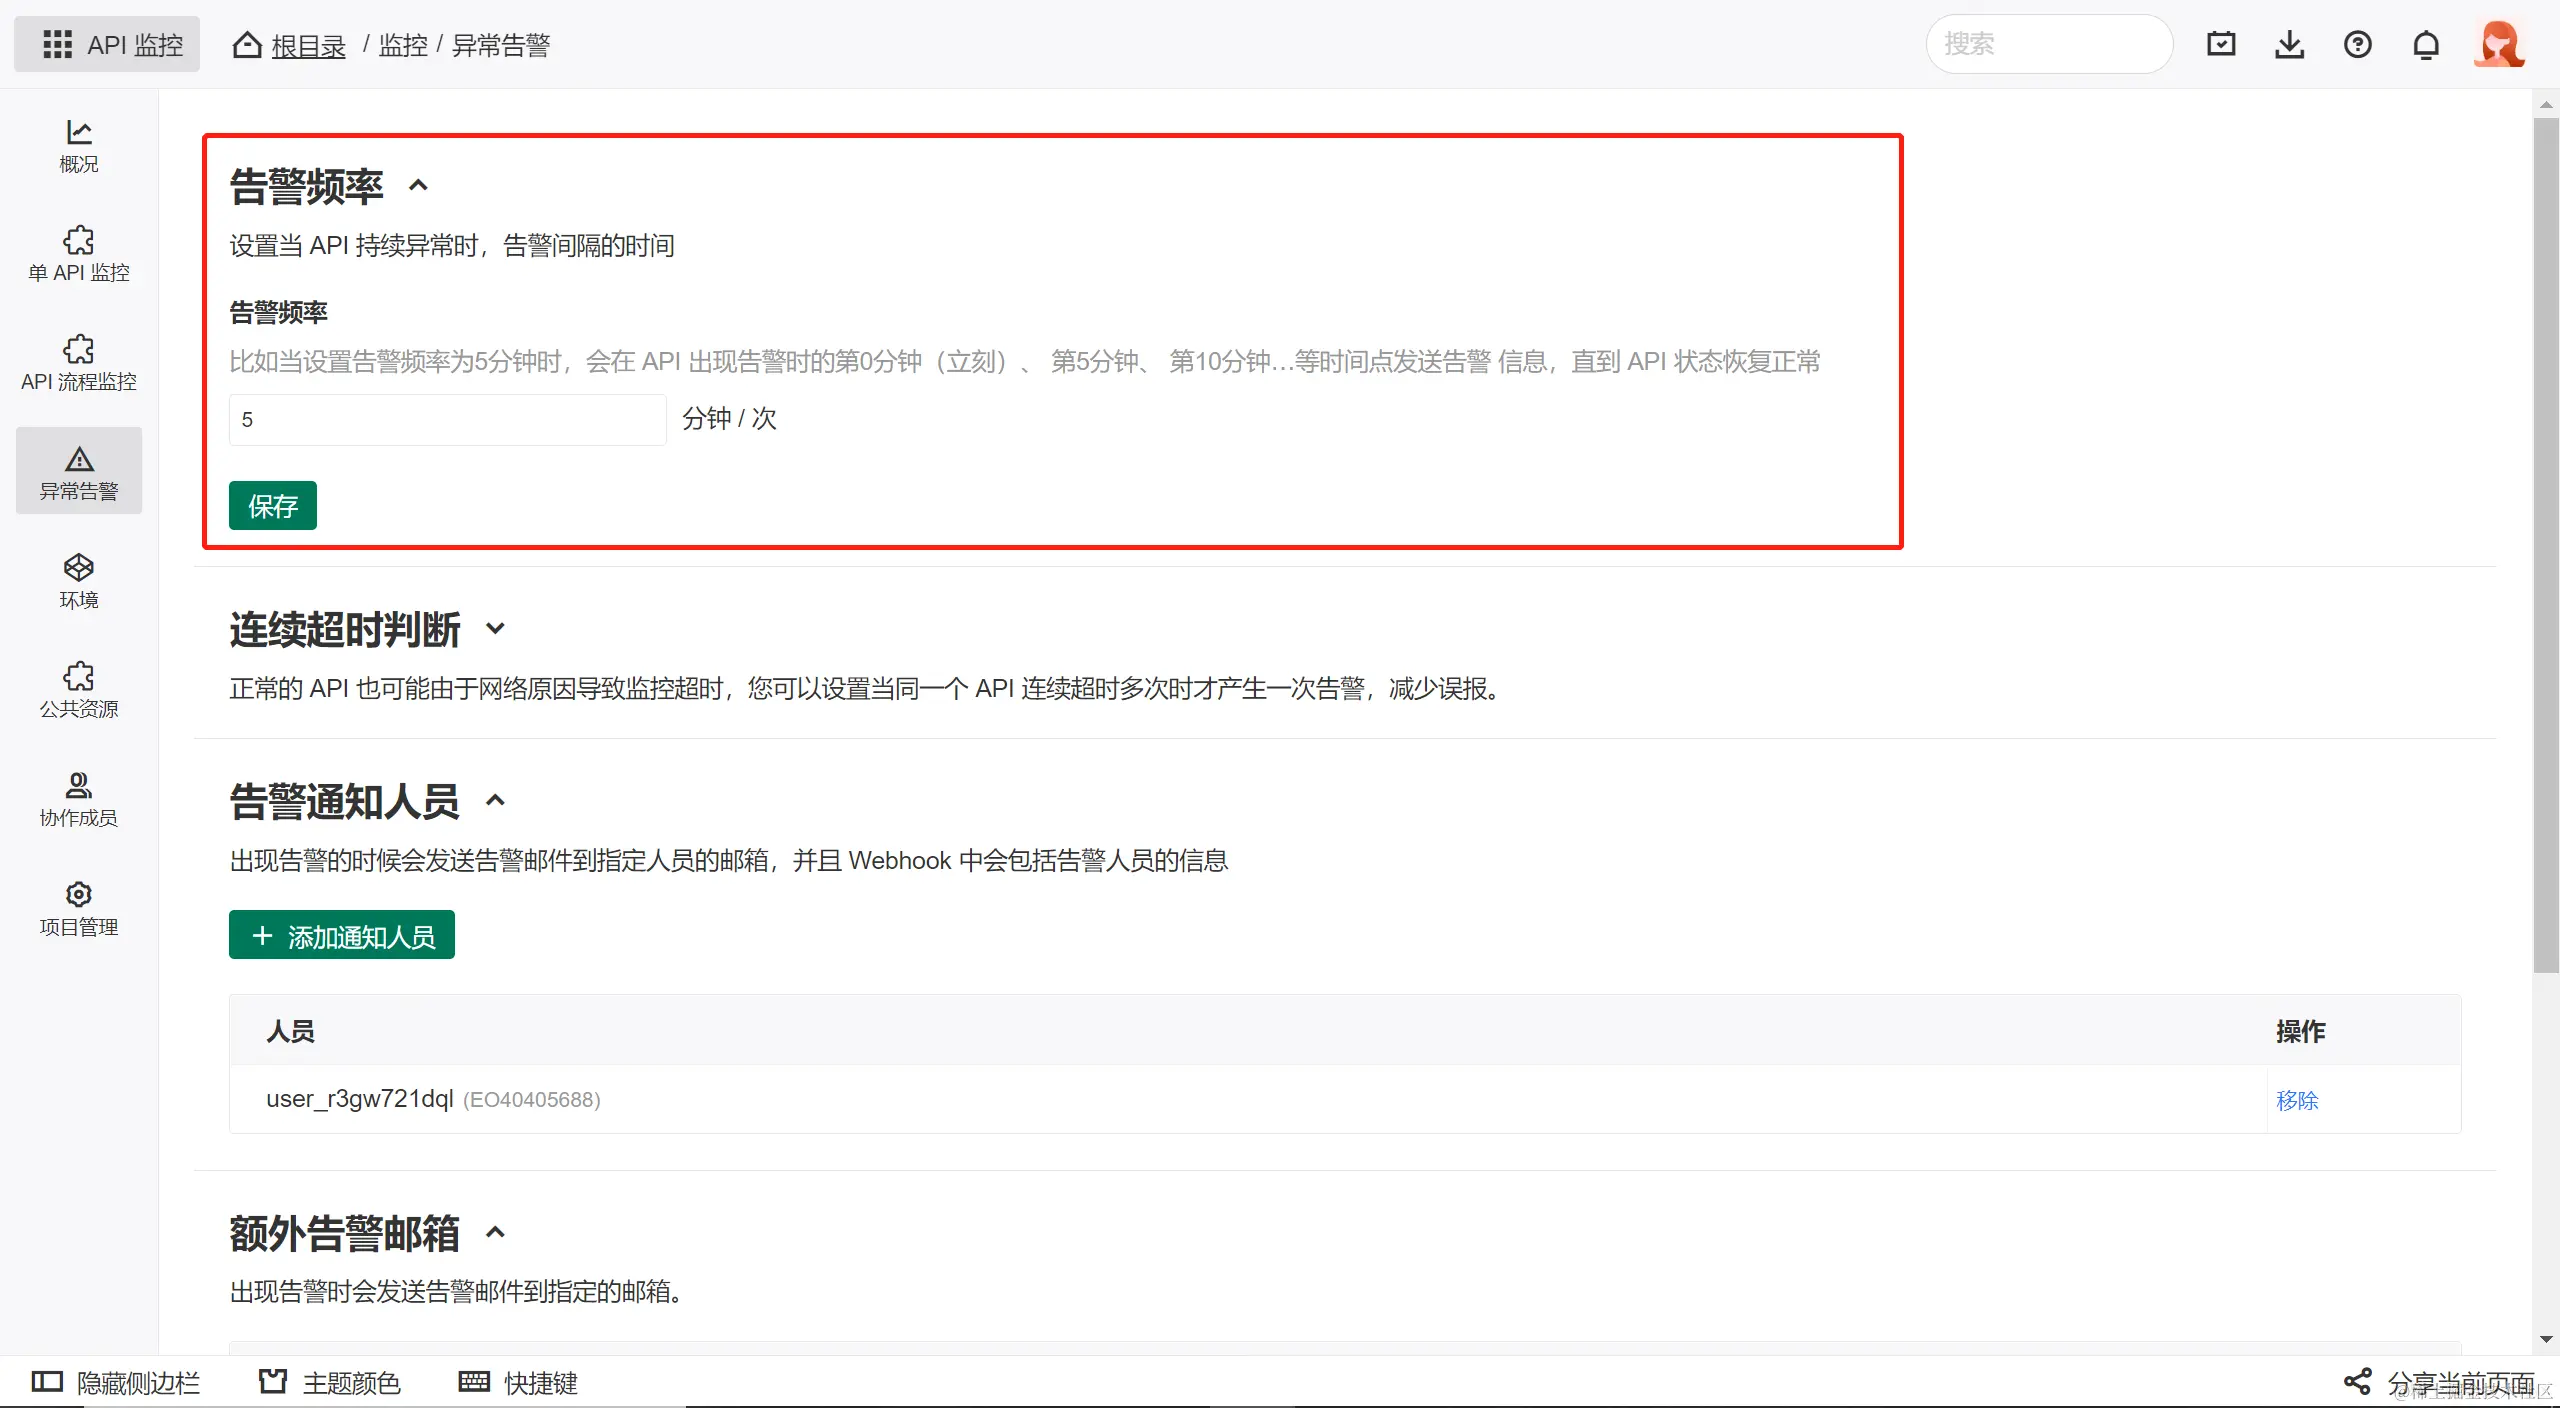Screen dimensions: 2560x1408
Task: Click the alert frequency minutes input field
Action: (446, 419)
